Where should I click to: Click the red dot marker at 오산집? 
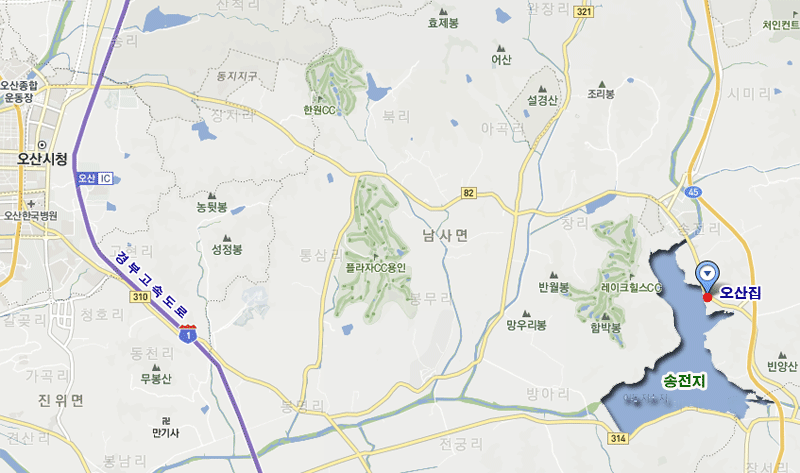[707, 297]
